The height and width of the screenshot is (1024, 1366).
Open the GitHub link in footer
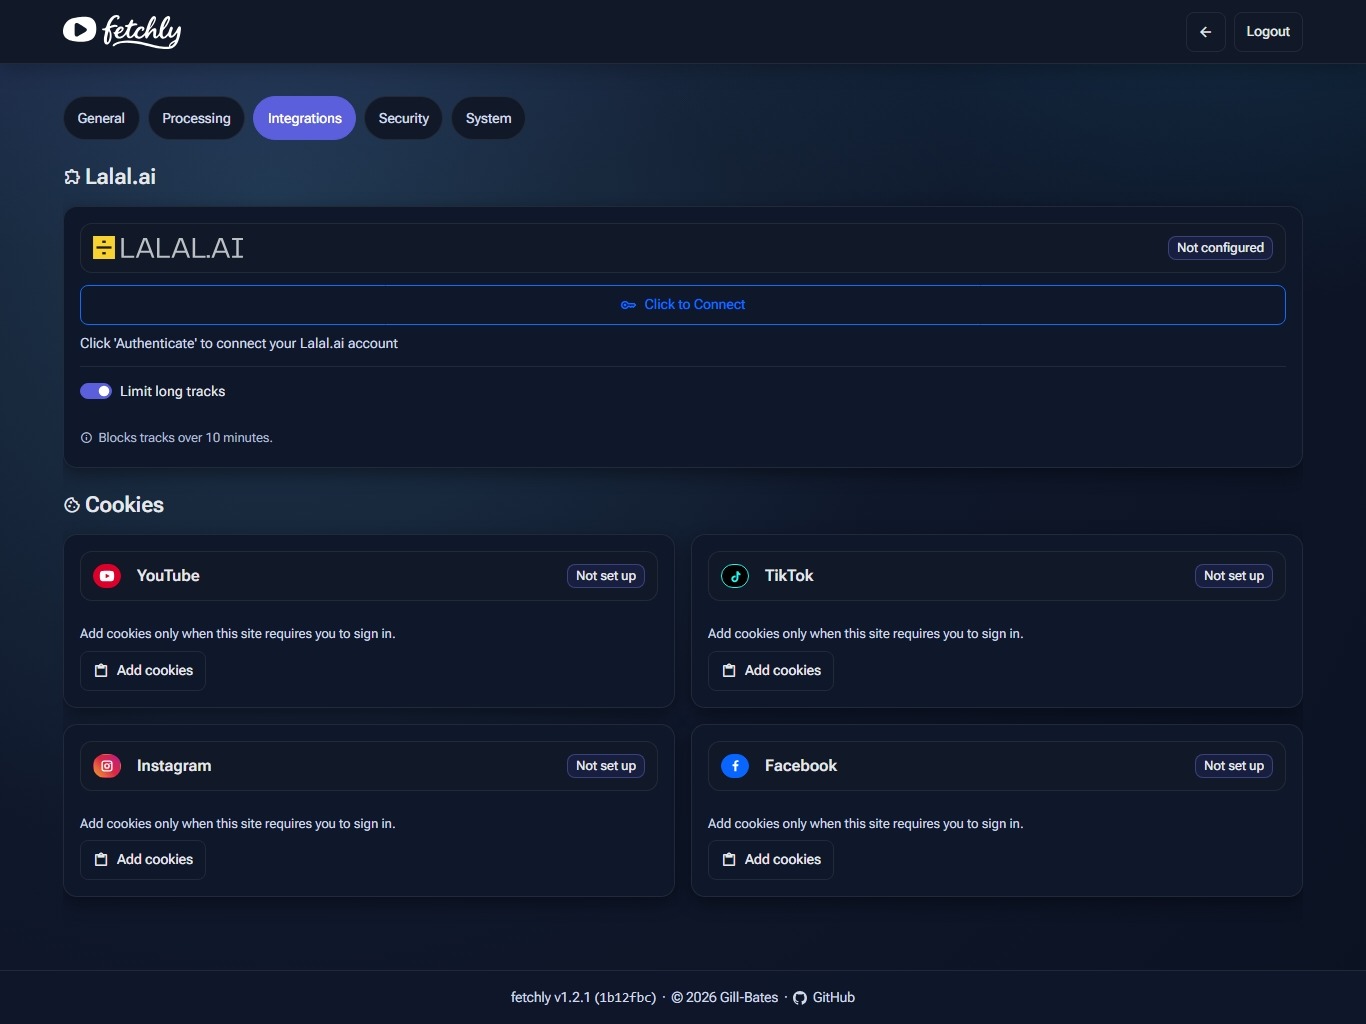click(824, 997)
